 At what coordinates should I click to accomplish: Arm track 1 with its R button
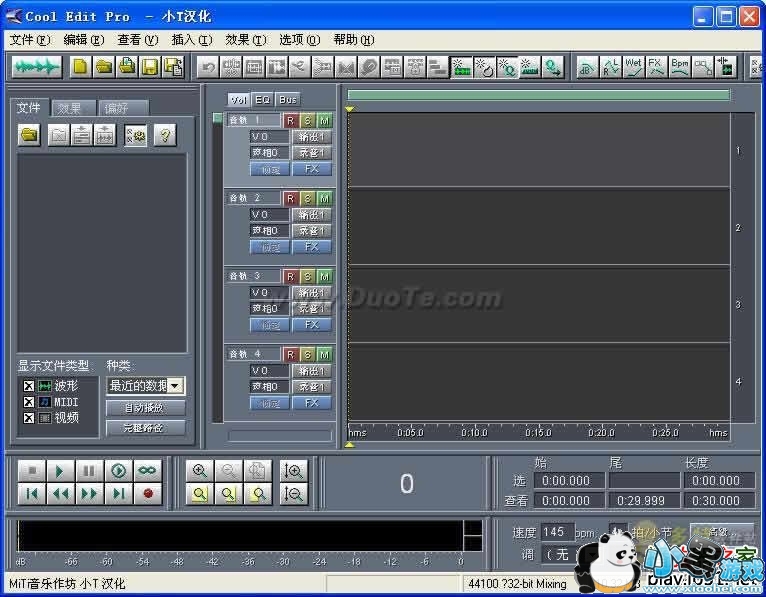click(291, 121)
